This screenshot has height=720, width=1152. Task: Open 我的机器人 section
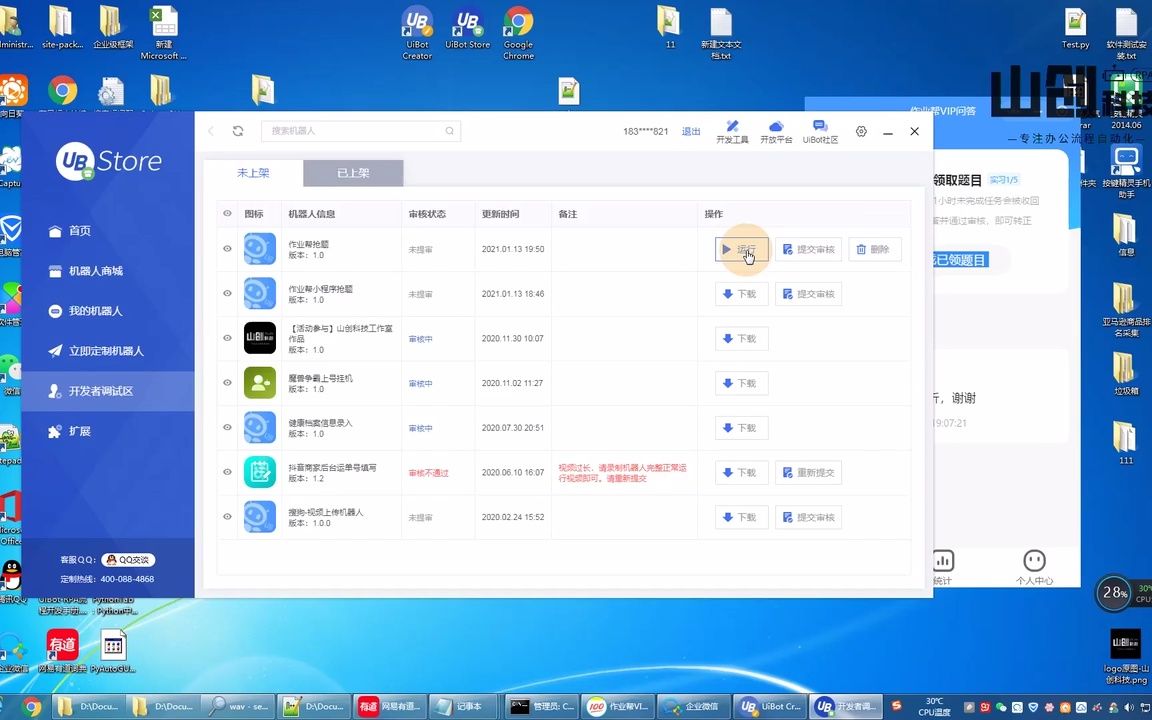click(94, 311)
